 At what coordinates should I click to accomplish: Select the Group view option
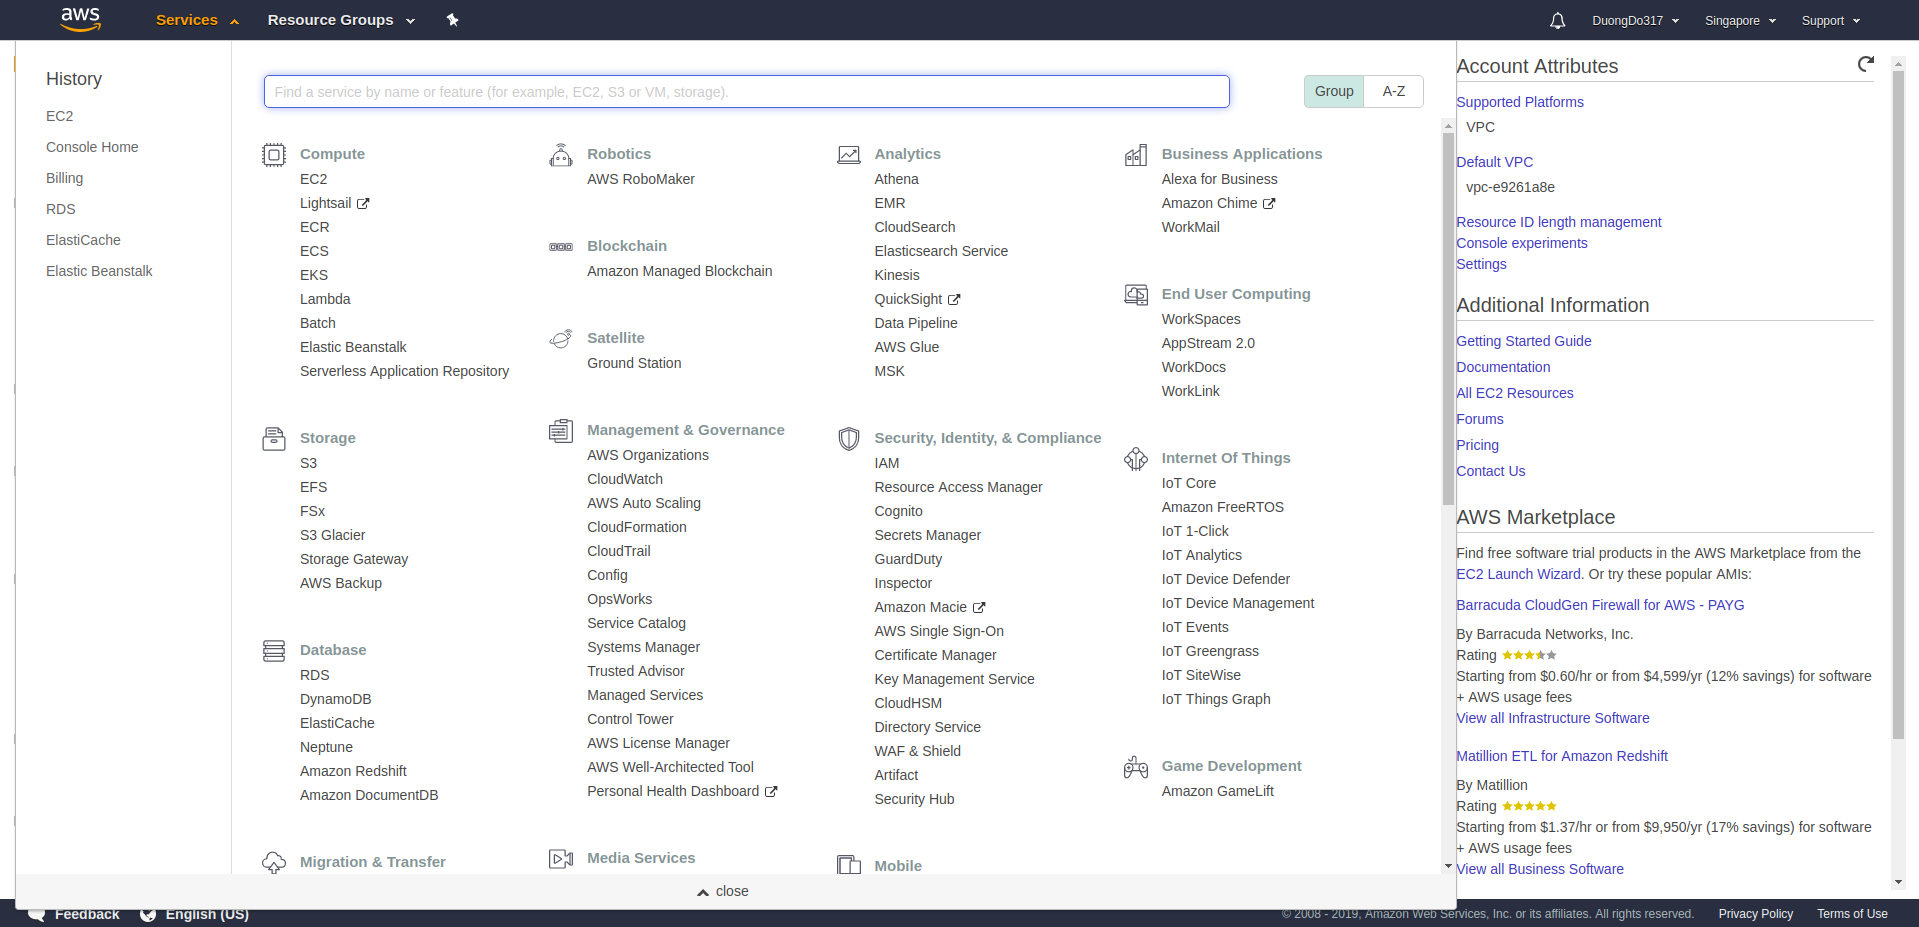[1333, 91]
